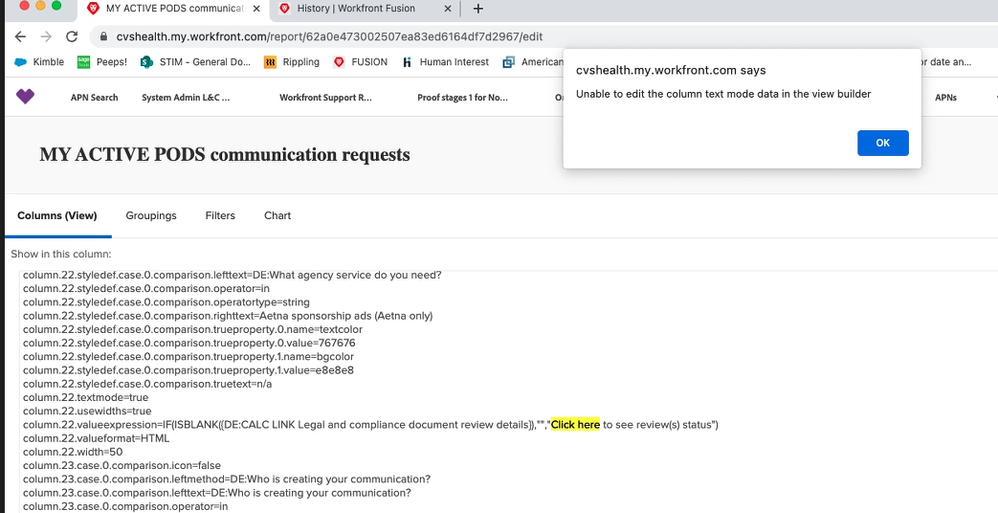Image resolution: width=998 pixels, height=513 pixels.
Task: Click column.22 lefttext agency service line
Action: [x=232, y=275]
